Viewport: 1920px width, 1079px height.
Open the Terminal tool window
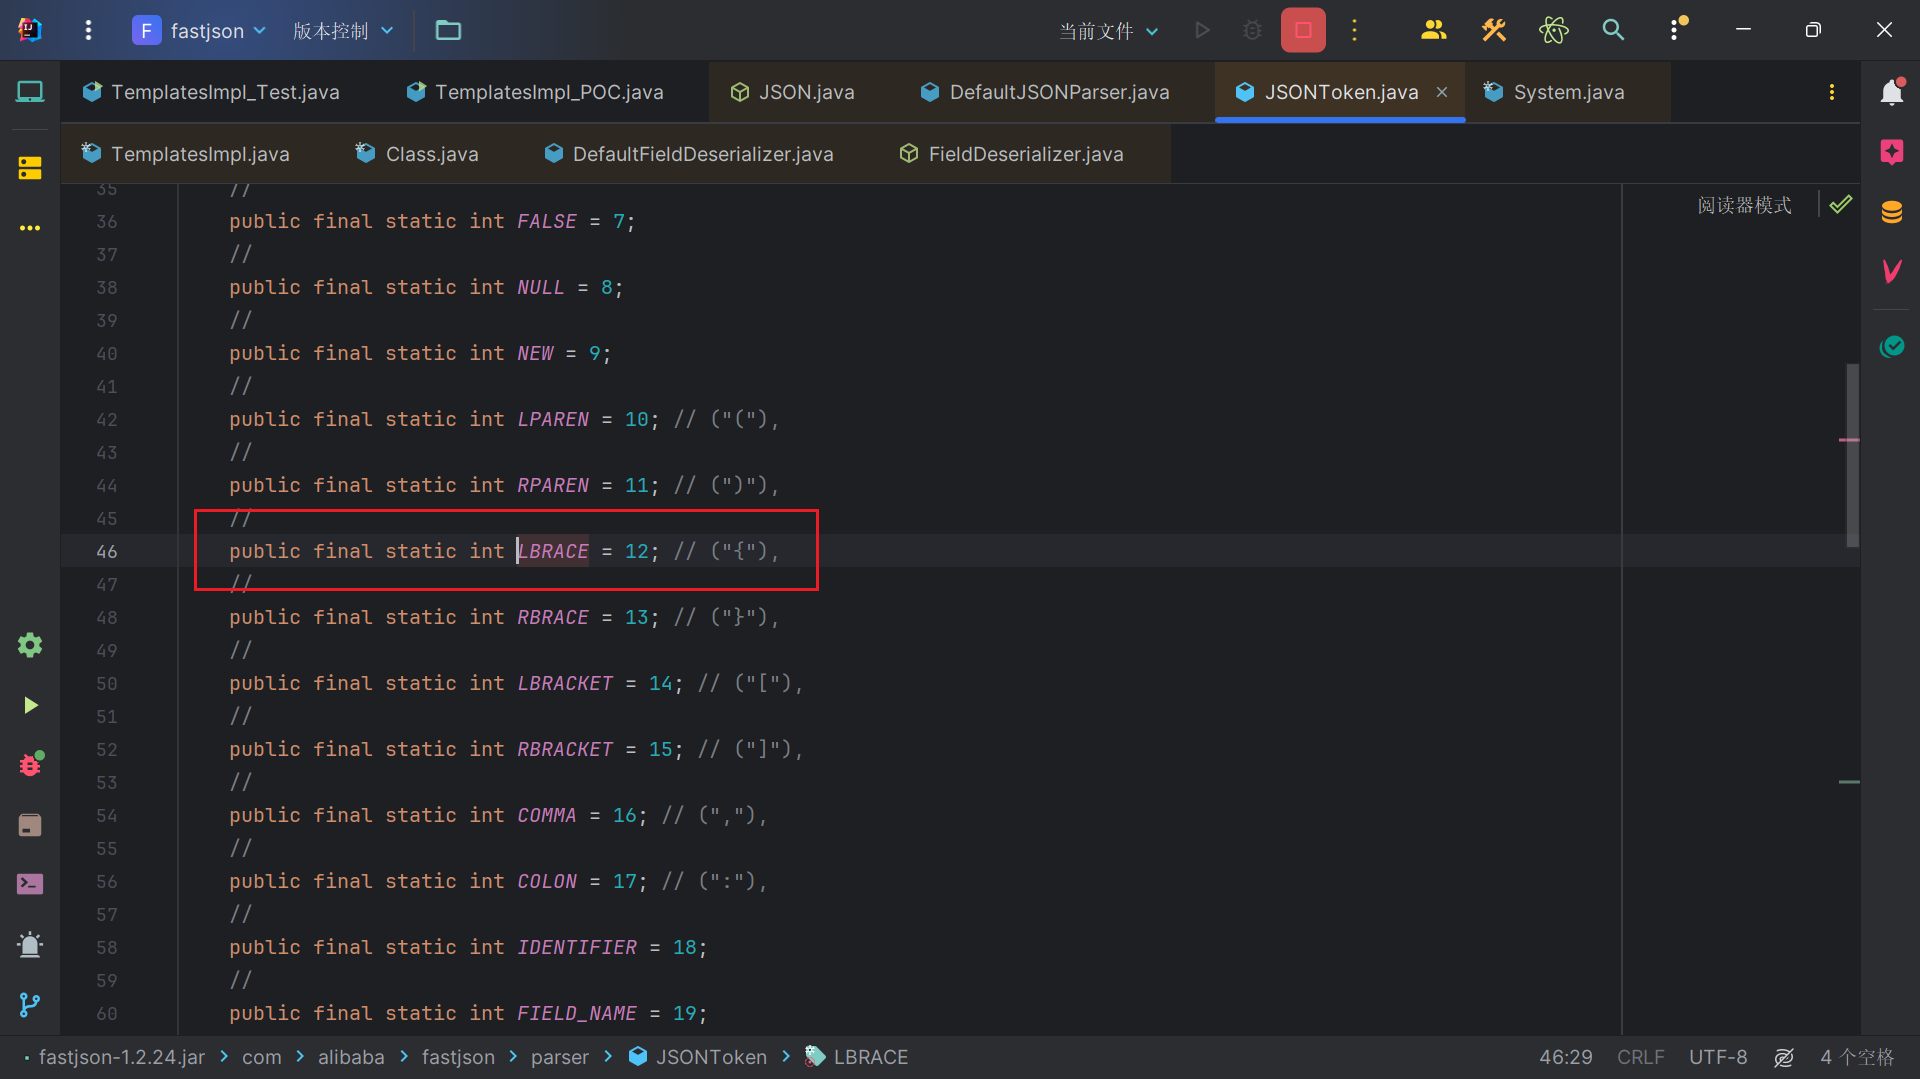point(30,884)
